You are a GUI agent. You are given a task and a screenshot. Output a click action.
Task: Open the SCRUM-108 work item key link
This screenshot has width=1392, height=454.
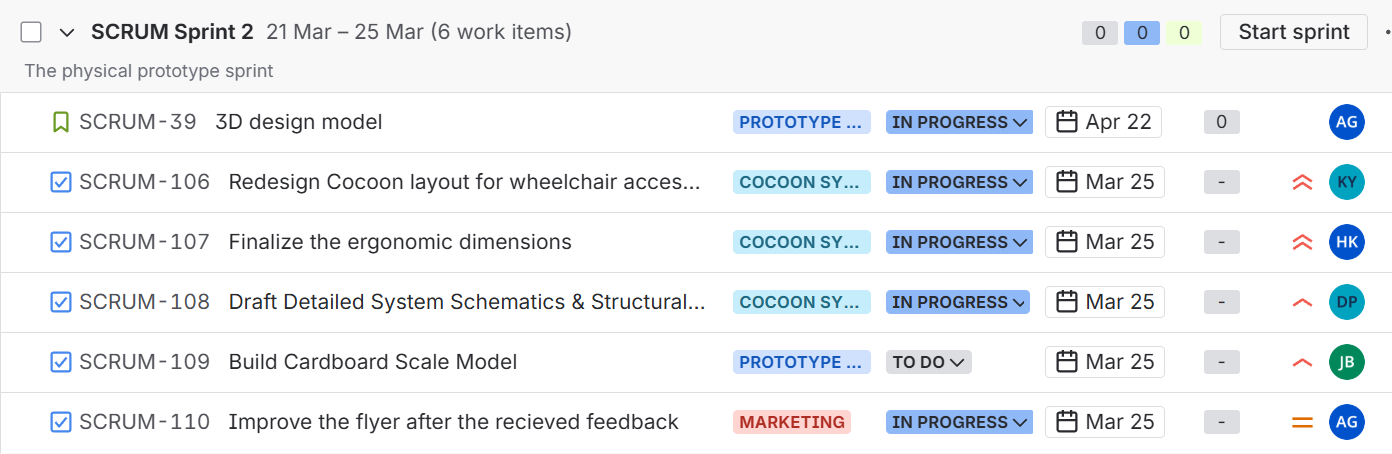(x=144, y=302)
